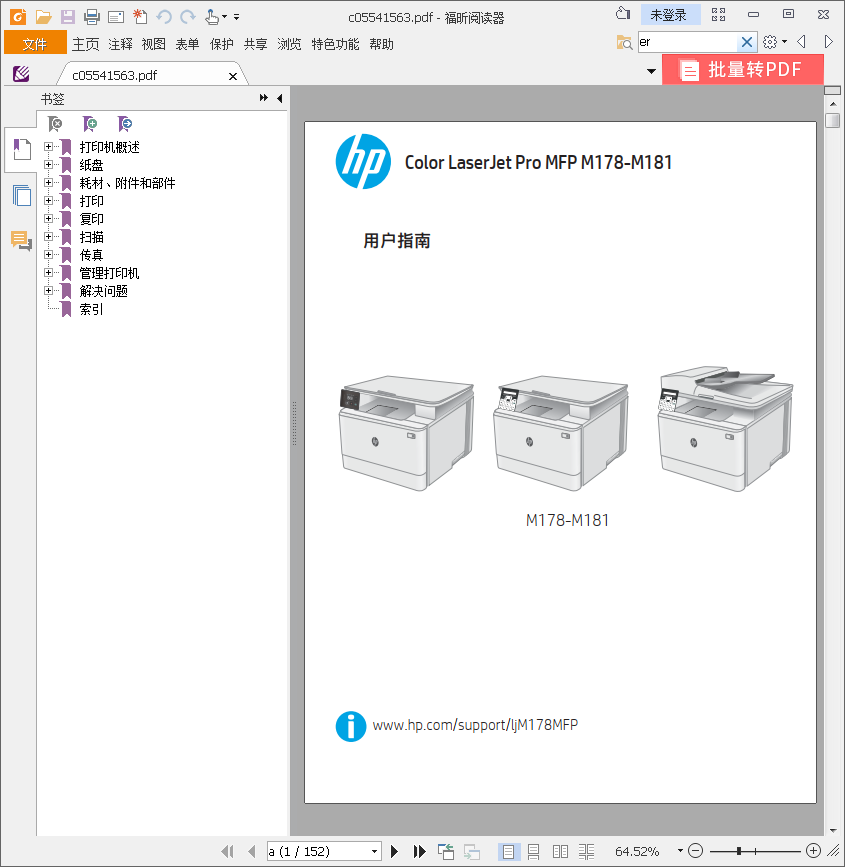Switch to the 保护 ribbon tab

(x=222, y=44)
